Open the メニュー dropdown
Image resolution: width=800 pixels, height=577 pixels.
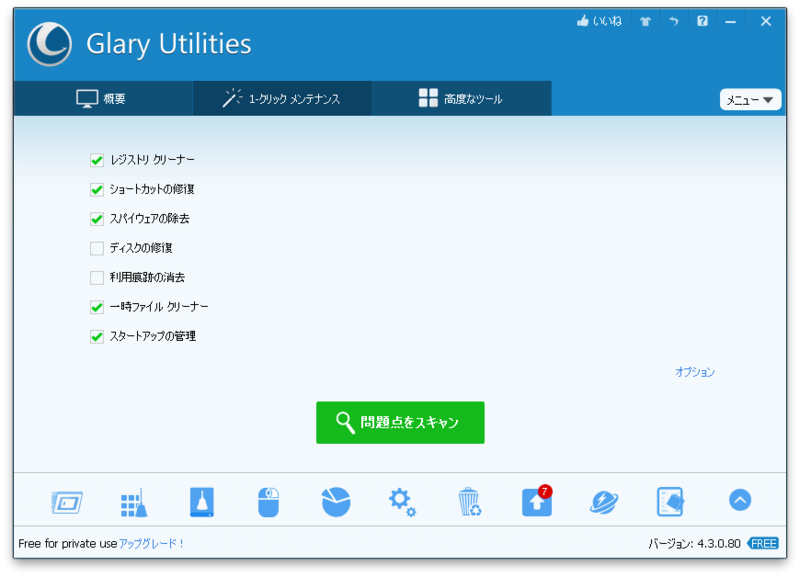[750, 99]
